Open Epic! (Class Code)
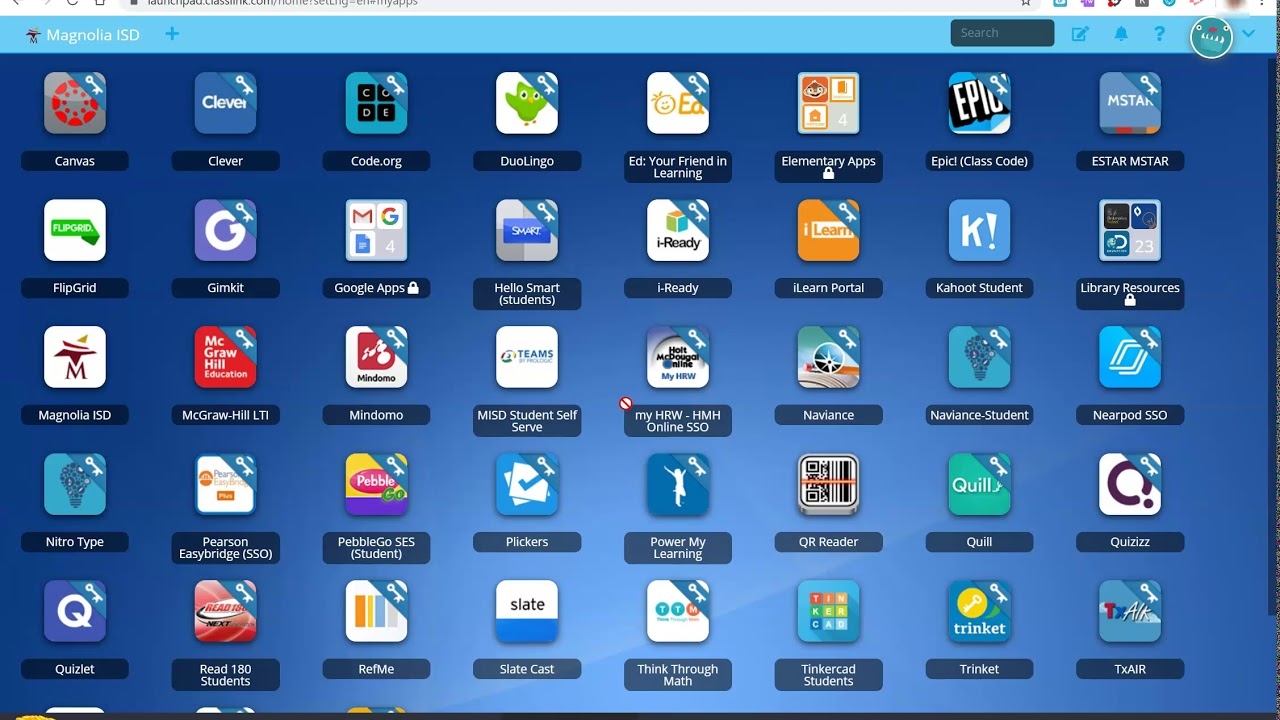Image resolution: width=1280 pixels, height=720 pixels. [x=979, y=103]
